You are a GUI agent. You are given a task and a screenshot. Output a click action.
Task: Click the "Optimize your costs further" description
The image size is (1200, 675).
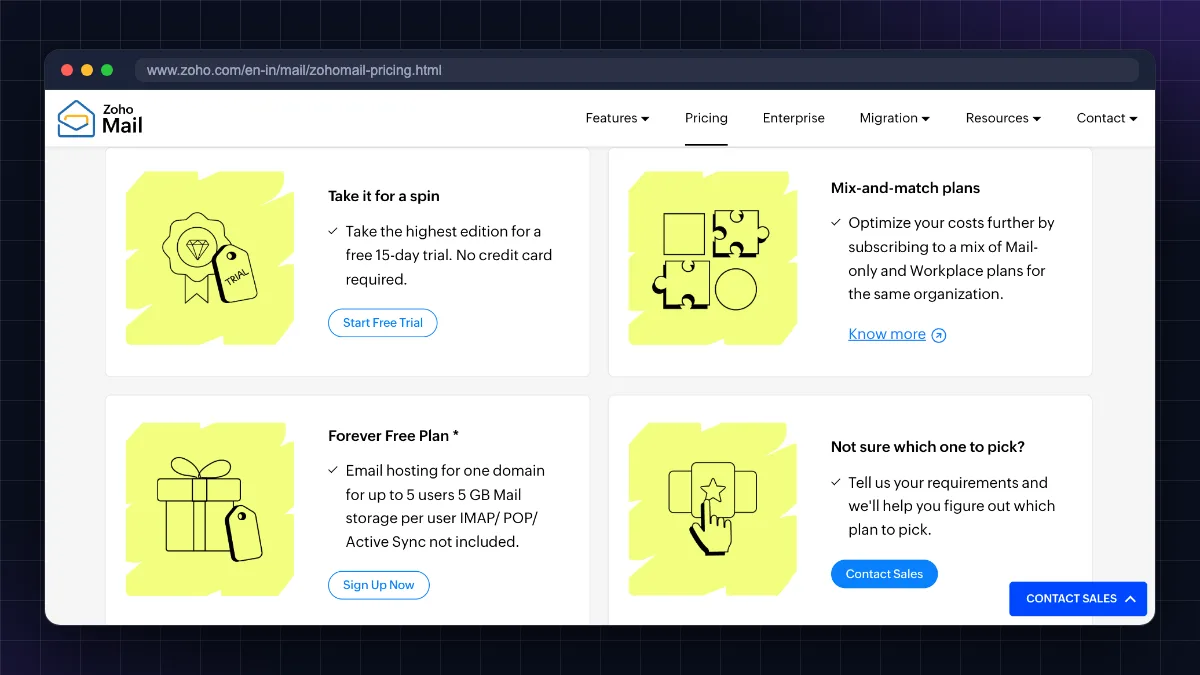[951, 258]
